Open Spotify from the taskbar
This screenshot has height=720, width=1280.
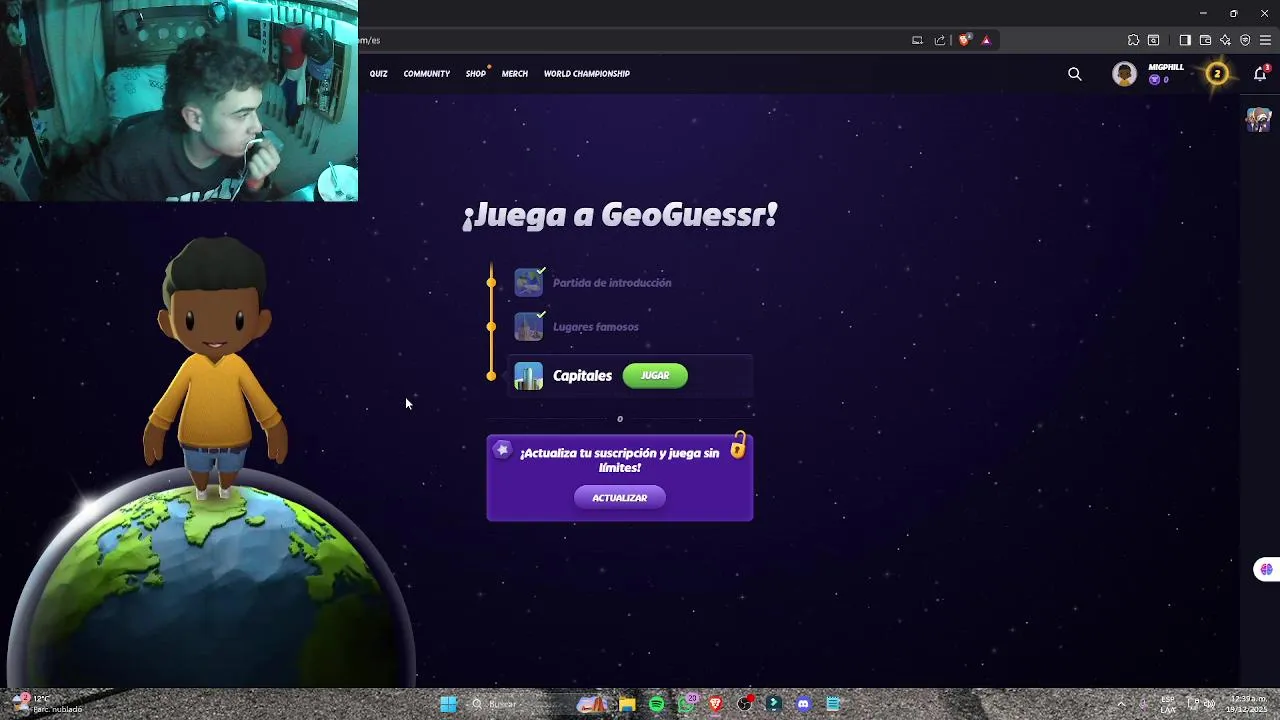tap(657, 704)
